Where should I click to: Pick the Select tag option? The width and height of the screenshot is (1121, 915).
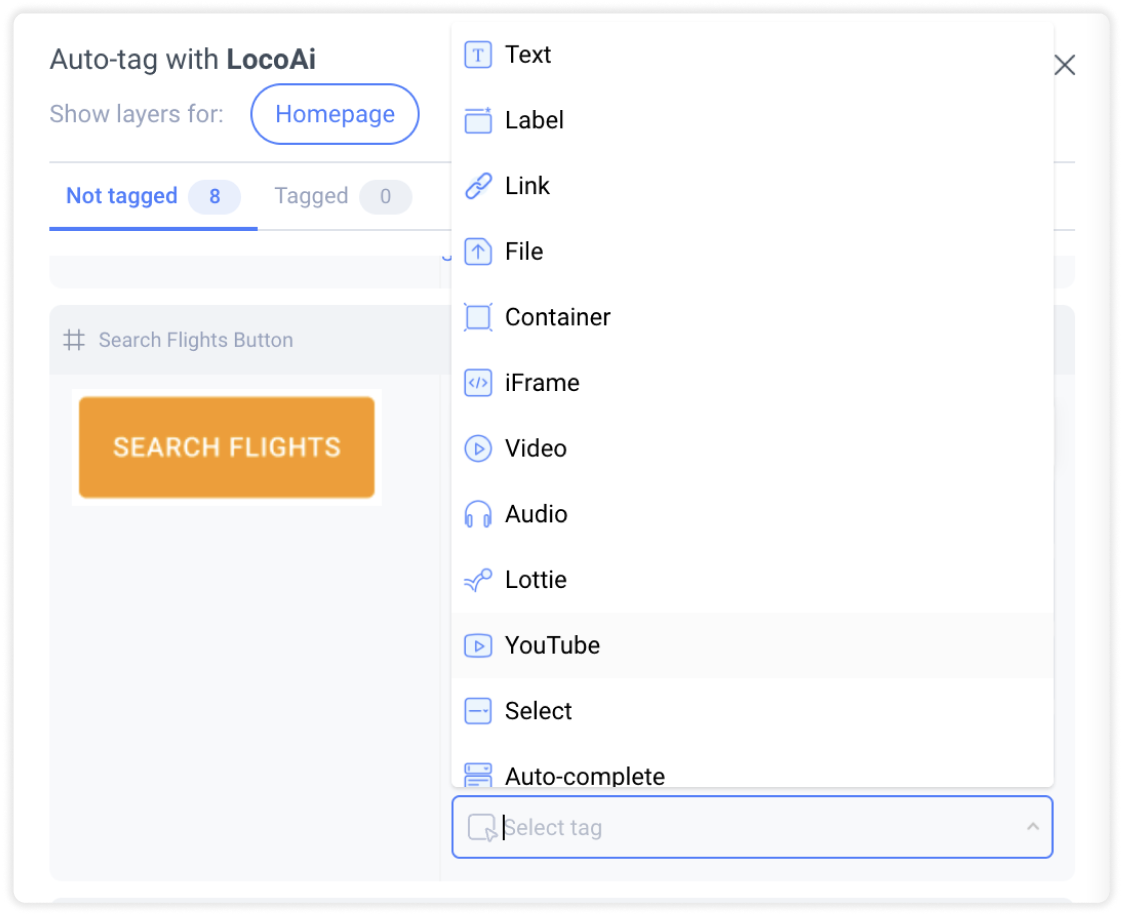752,711
